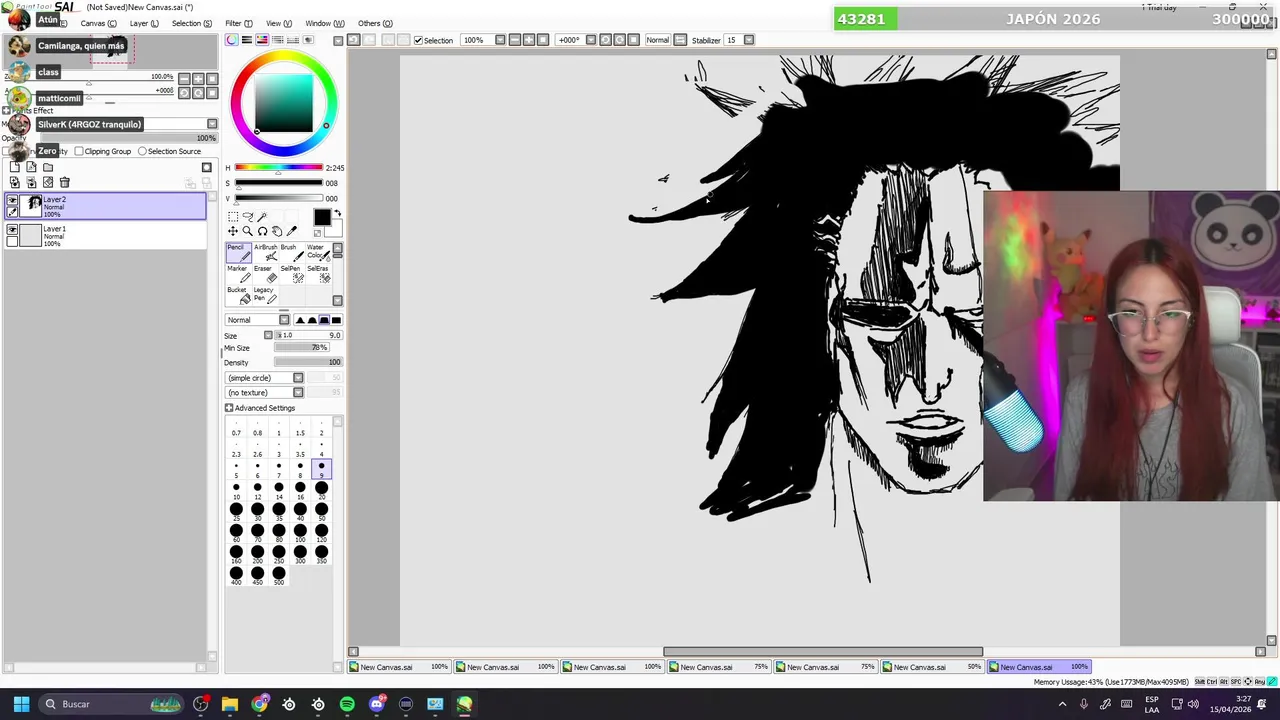Viewport: 1280px width, 720px height.
Task: Enable the Clipping Group checkbox
Action: (x=79, y=151)
